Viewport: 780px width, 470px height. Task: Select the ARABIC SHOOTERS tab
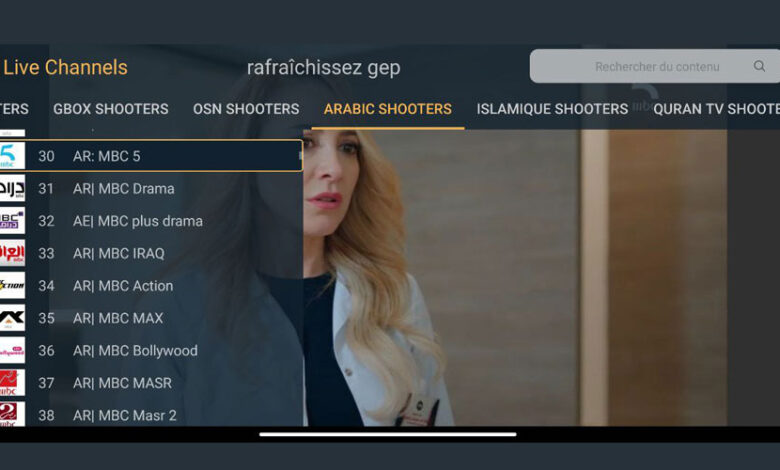[388, 109]
